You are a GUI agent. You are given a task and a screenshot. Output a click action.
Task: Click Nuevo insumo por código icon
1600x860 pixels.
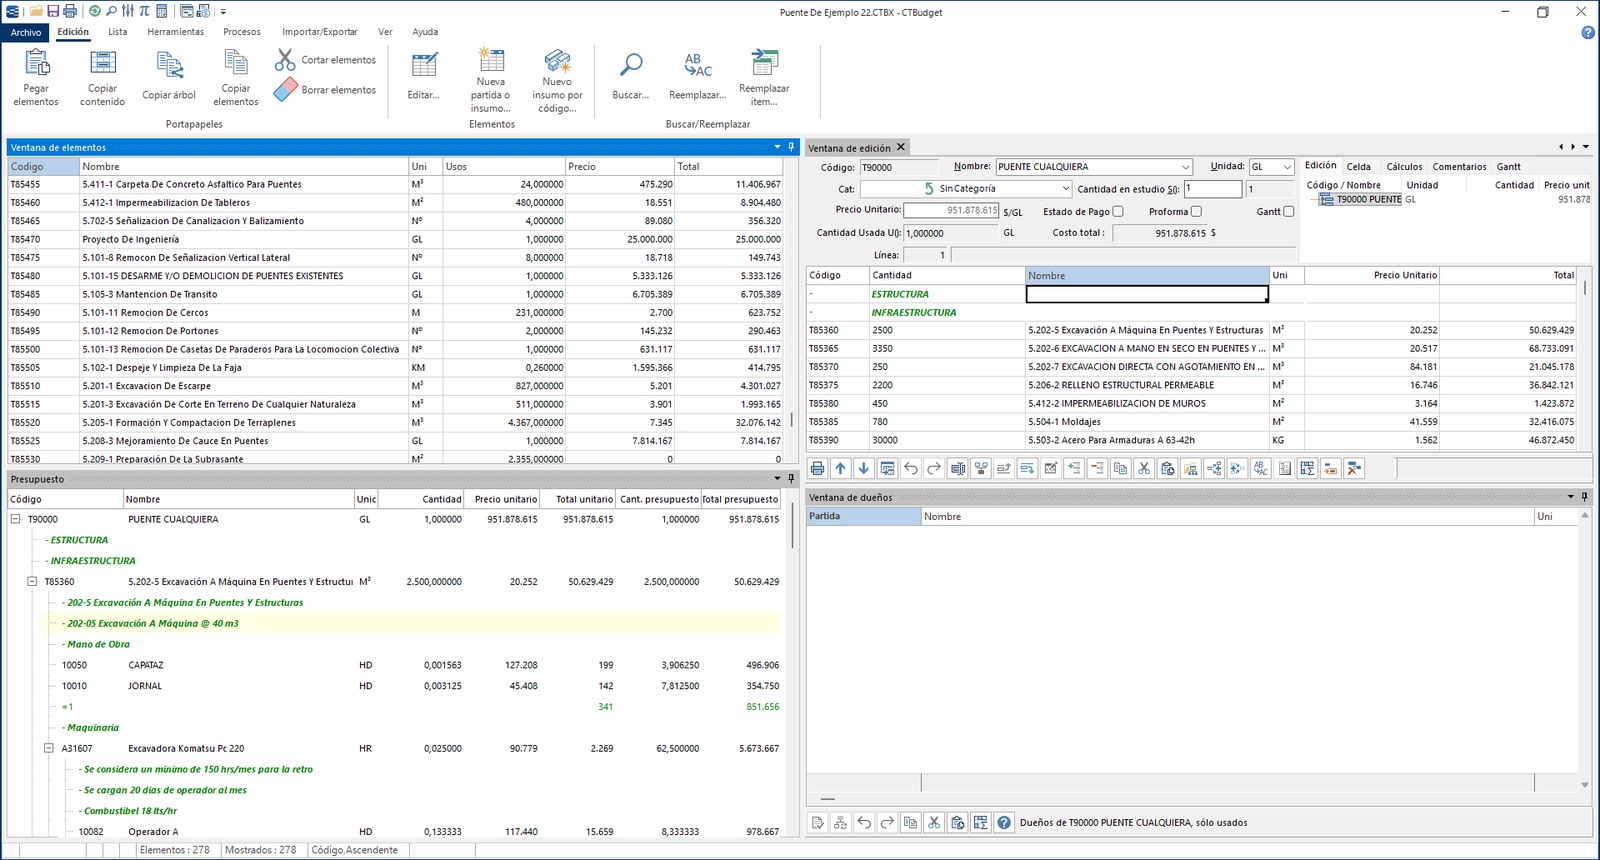click(557, 80)
